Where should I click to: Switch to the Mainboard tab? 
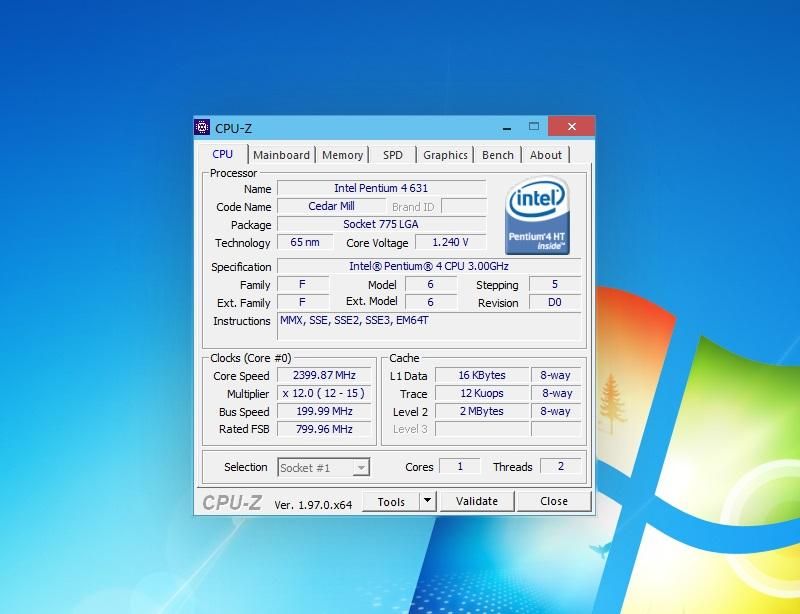281,155
